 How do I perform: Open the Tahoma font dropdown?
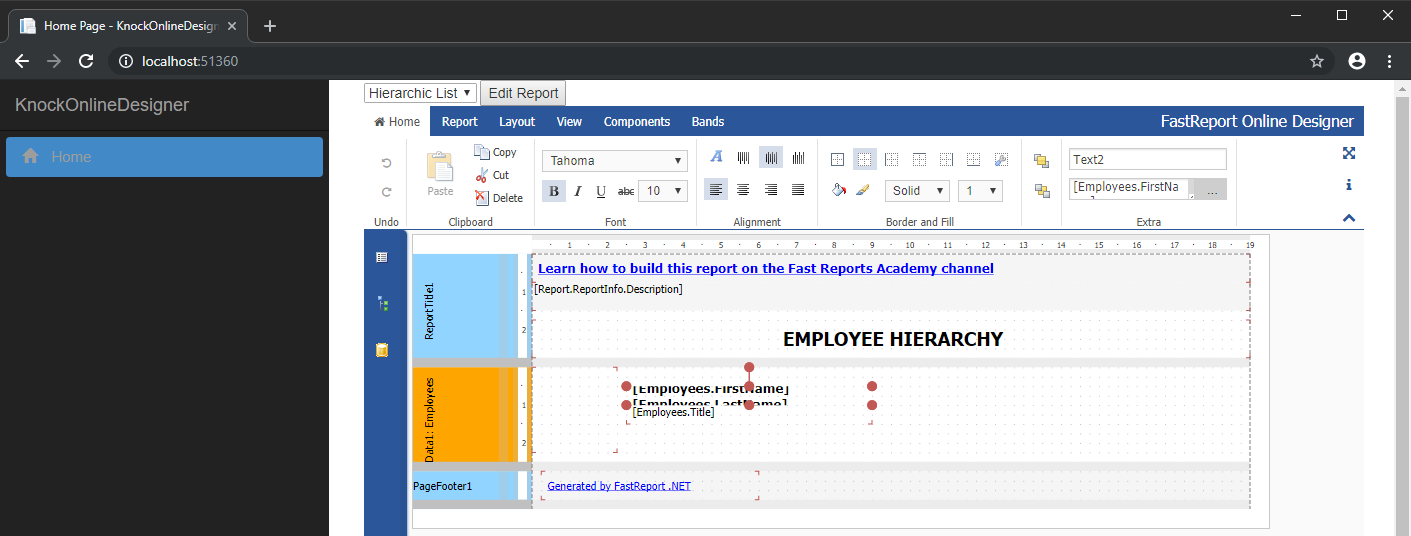tap(615, 161)
